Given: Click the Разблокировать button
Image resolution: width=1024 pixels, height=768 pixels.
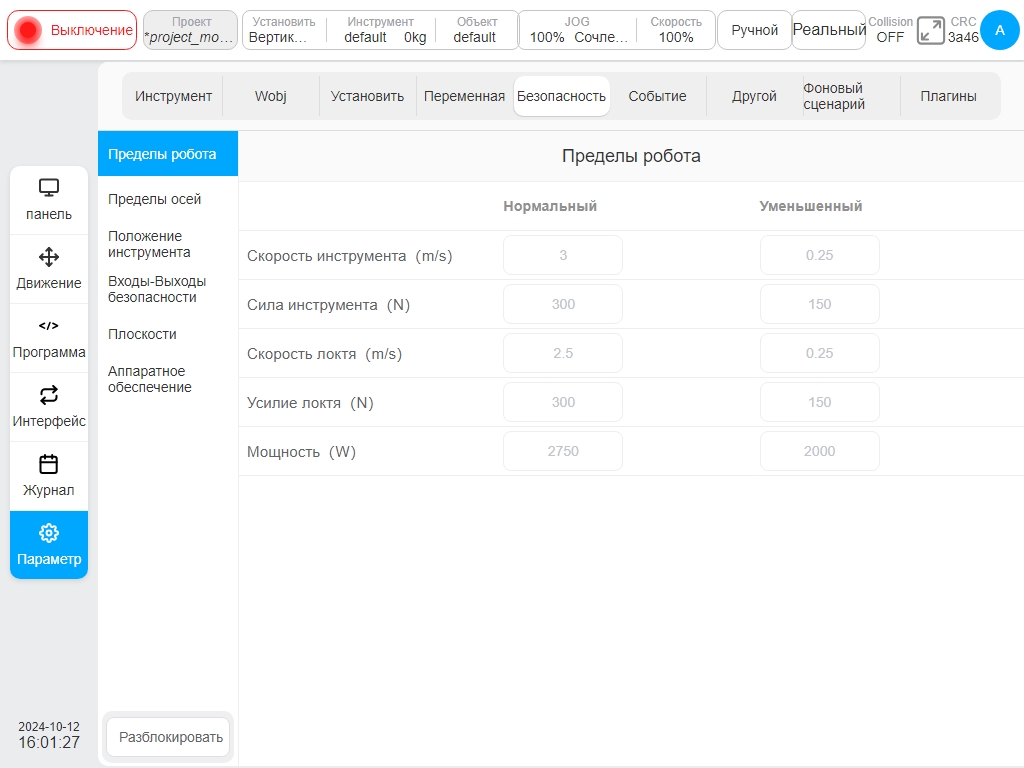Looking at the screenshot, I should (168, 737).
